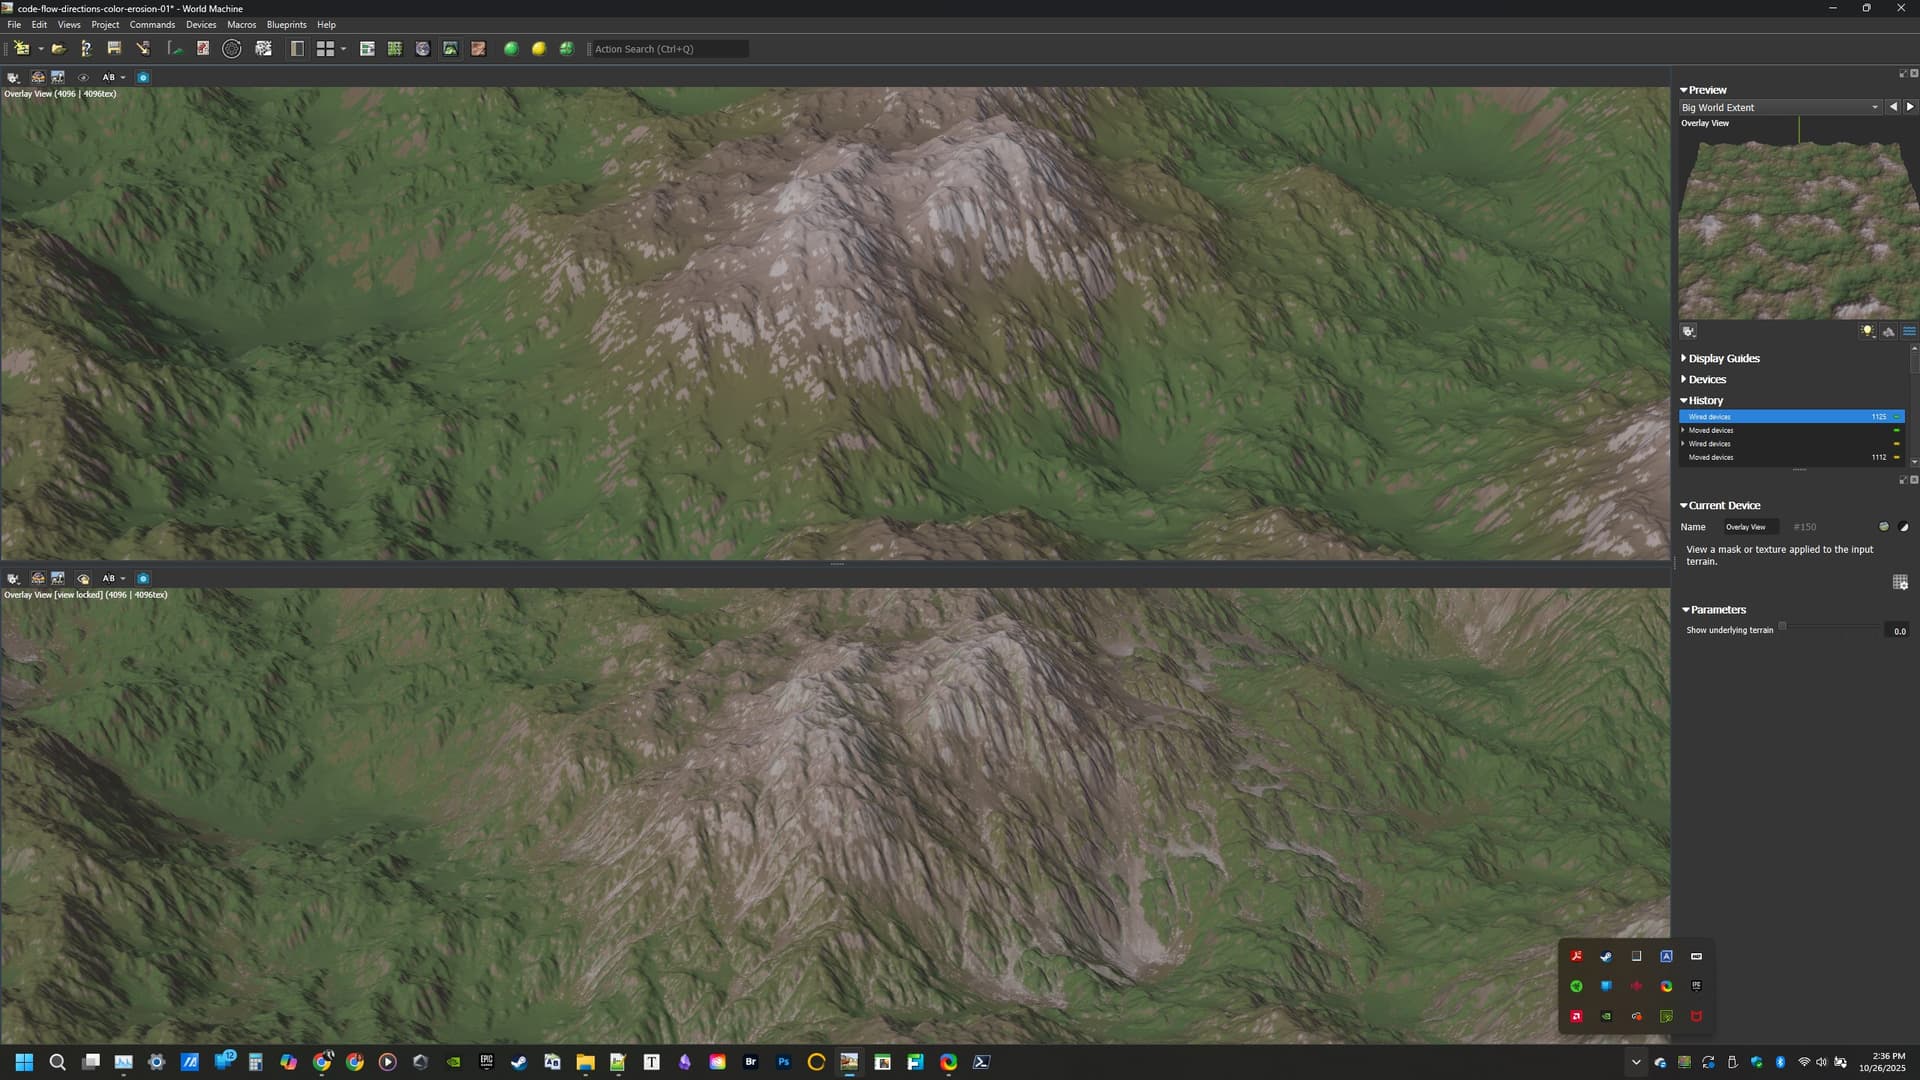Click the Action Search input field
The image size is (1920, 1080).
(668, 49)
